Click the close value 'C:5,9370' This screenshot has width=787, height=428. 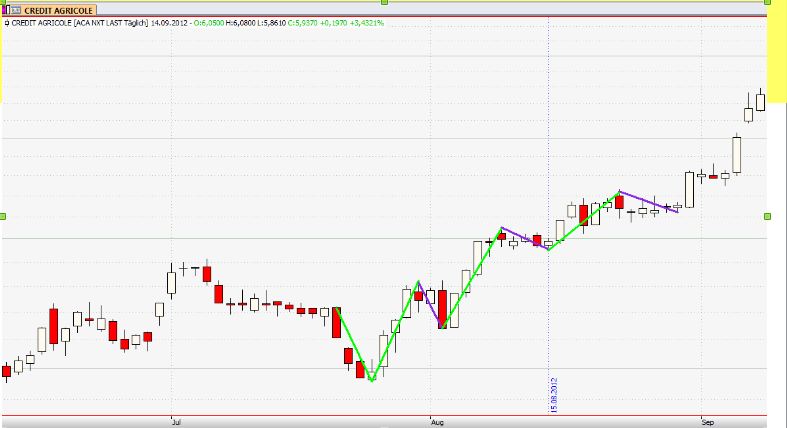[303, 23]
